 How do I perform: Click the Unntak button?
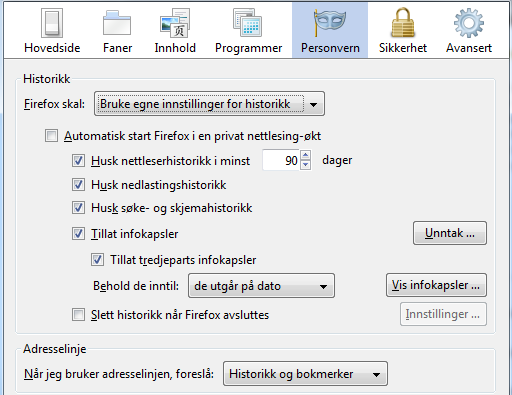click(x=450, y=233)
